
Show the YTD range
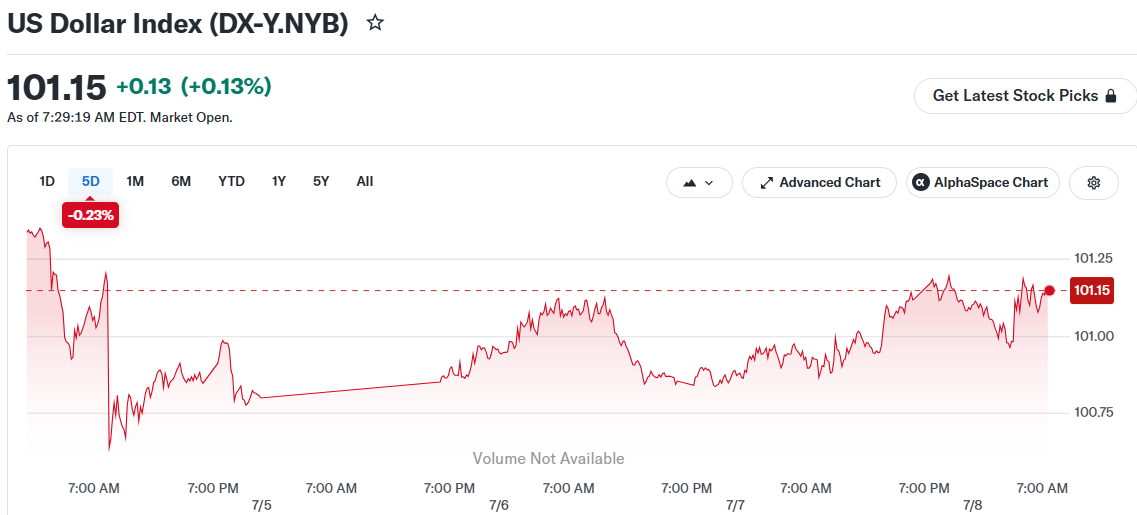tap(231, 181)
